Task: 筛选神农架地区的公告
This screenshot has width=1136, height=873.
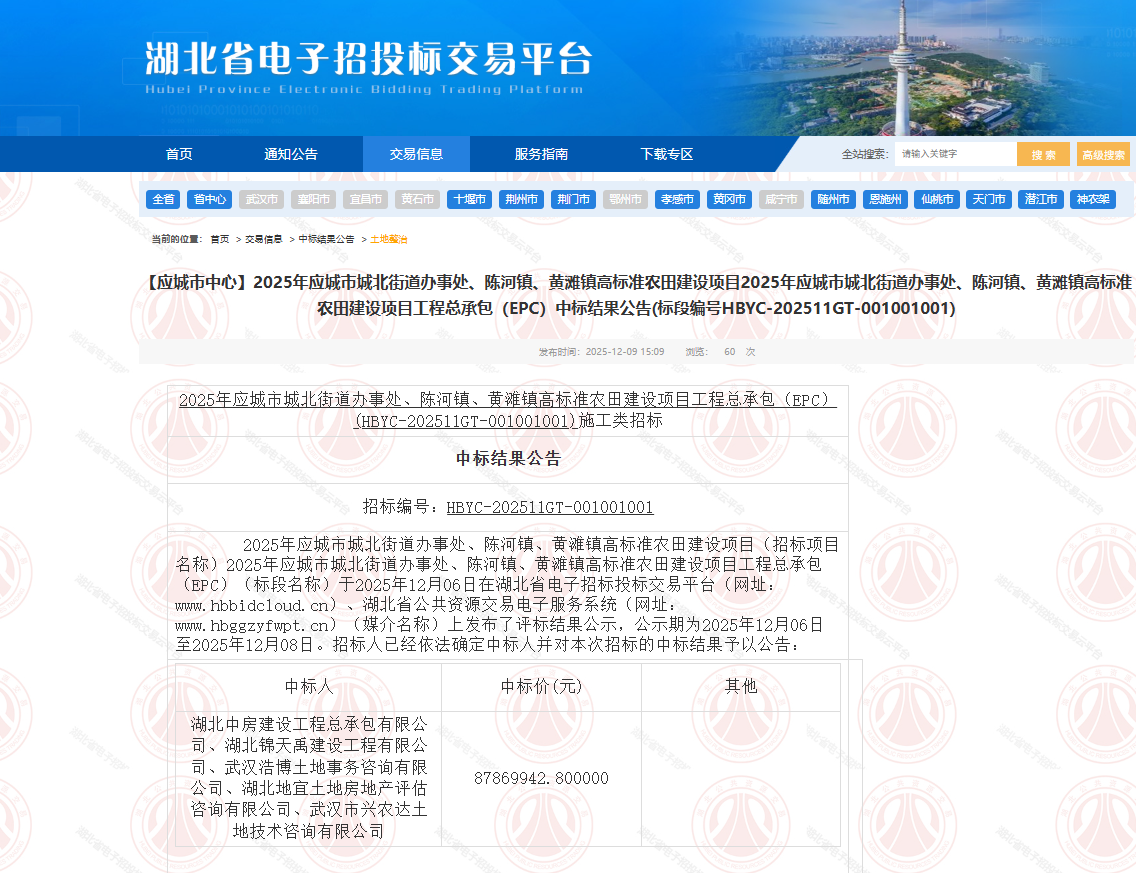Action: coord(1094,199)
